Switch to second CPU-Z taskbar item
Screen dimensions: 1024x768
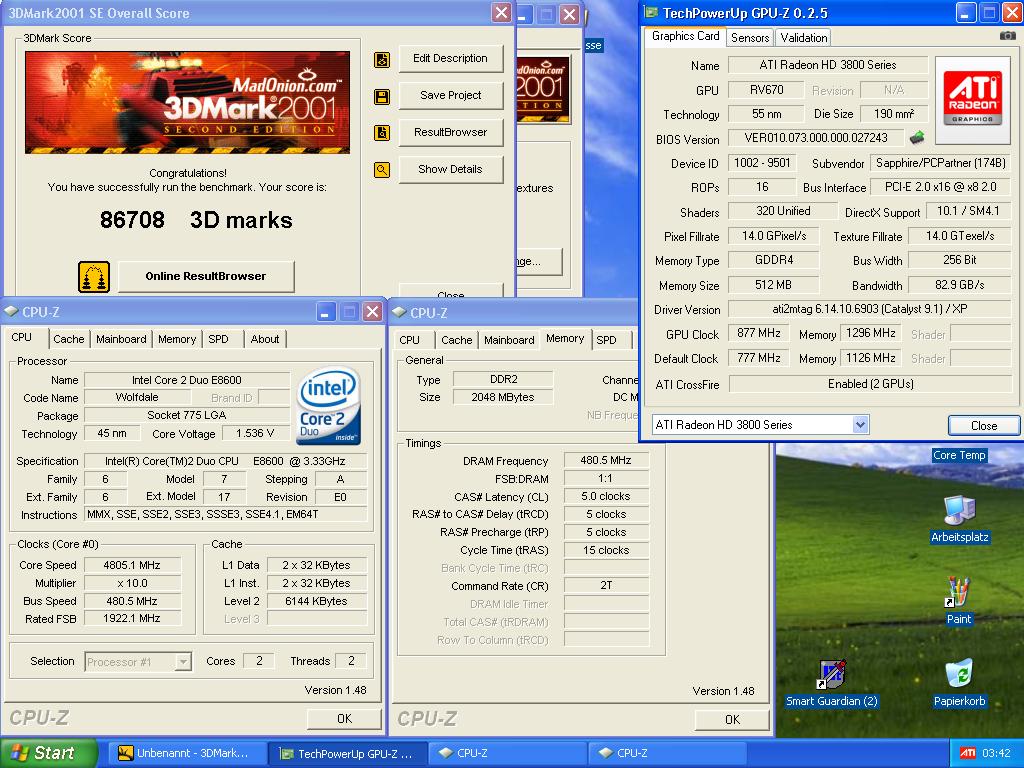point(667,753)
